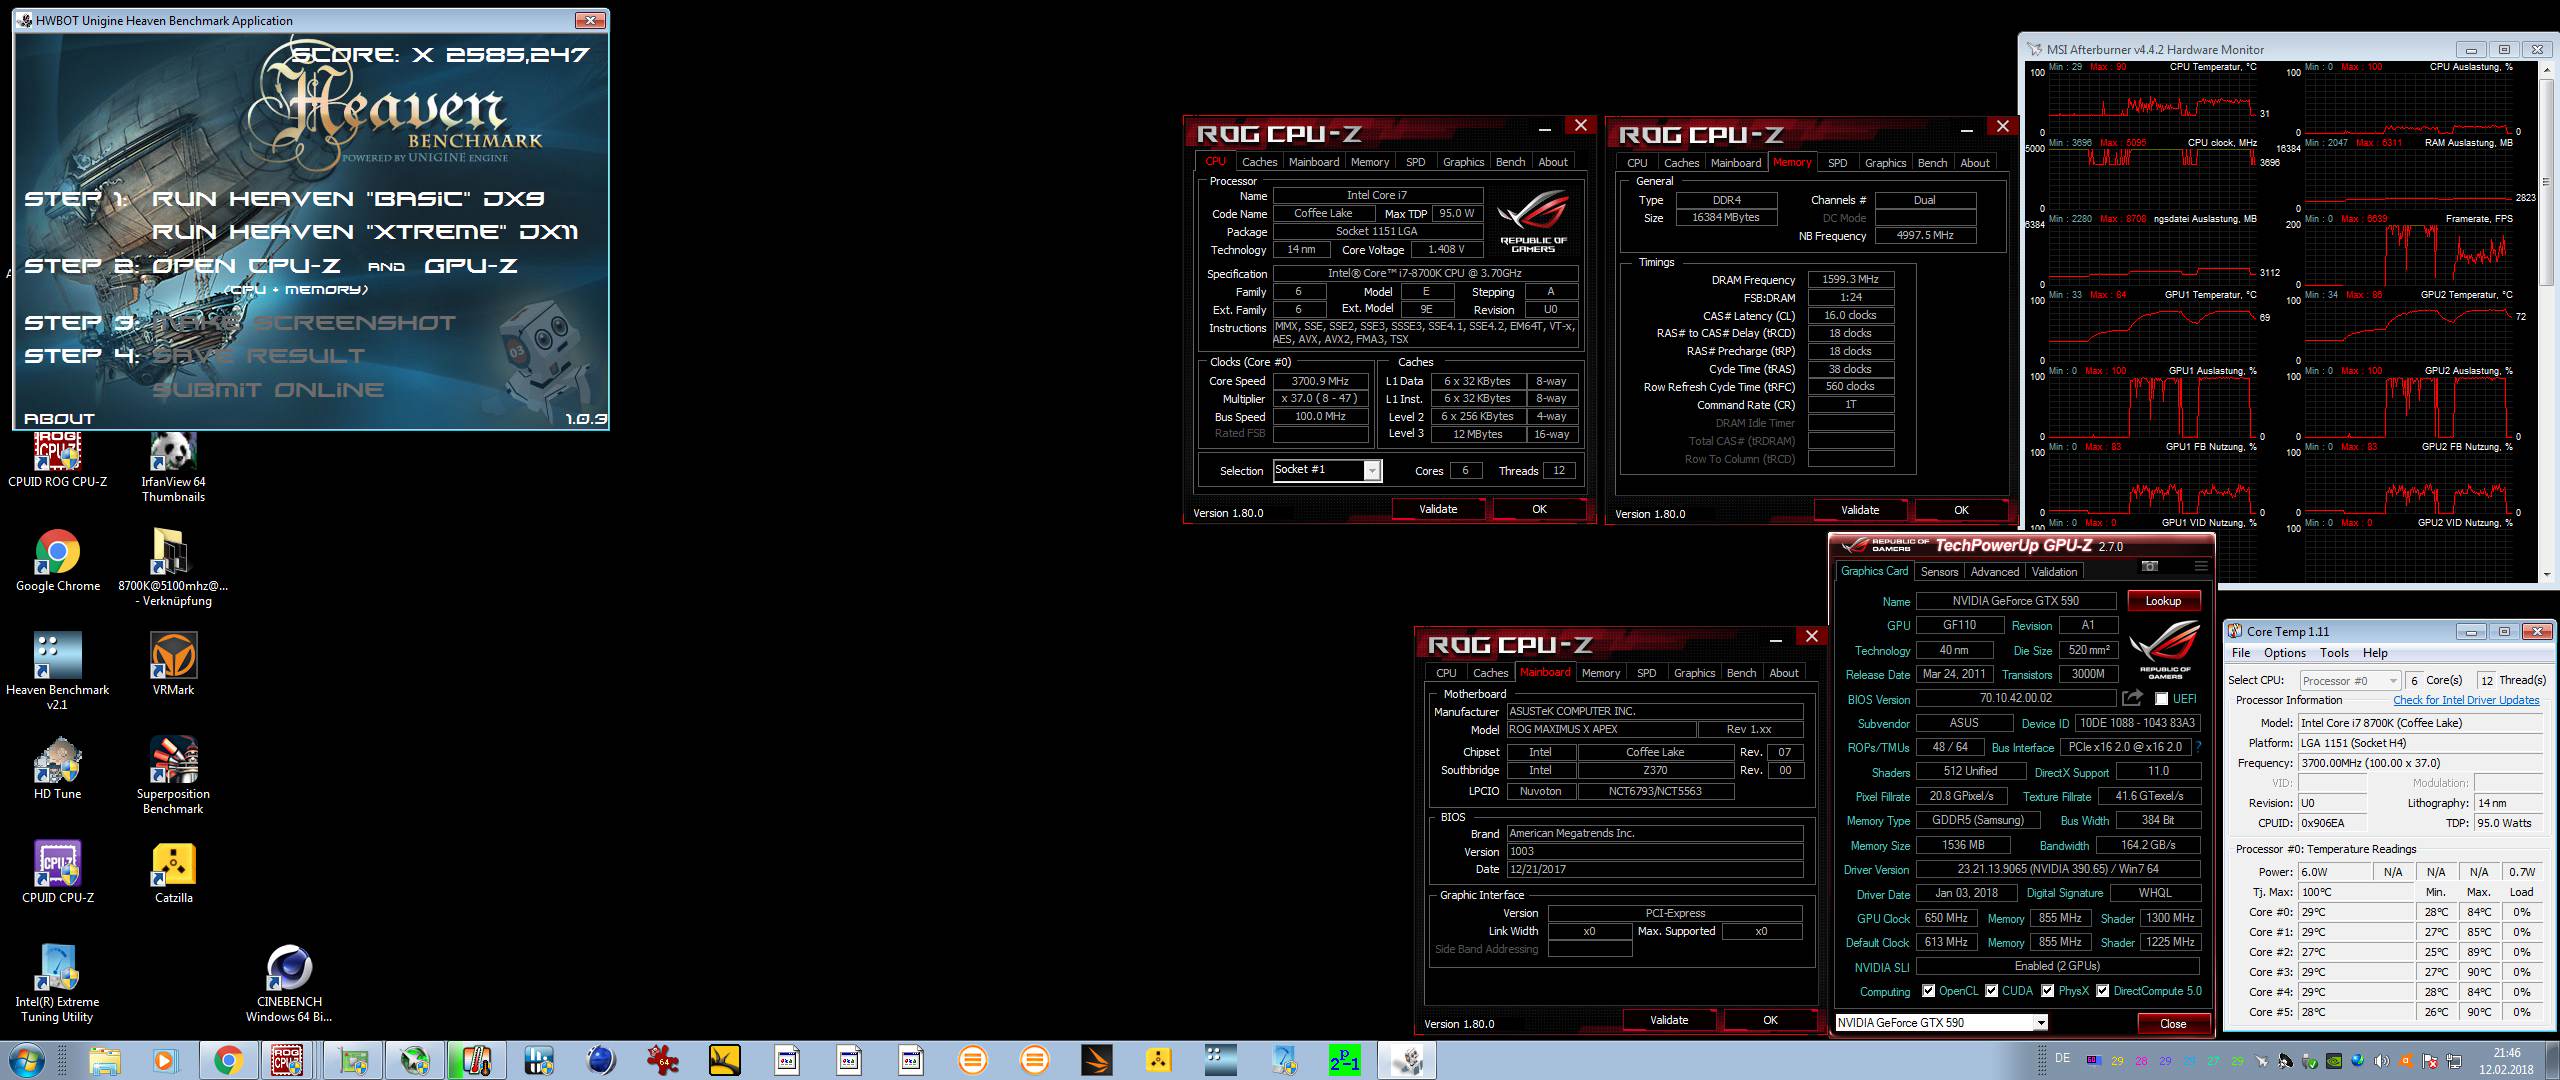
Task: Open the GPU-Z hamburger menu icon
Action: pyautogui.click(x=2201, y=567)
